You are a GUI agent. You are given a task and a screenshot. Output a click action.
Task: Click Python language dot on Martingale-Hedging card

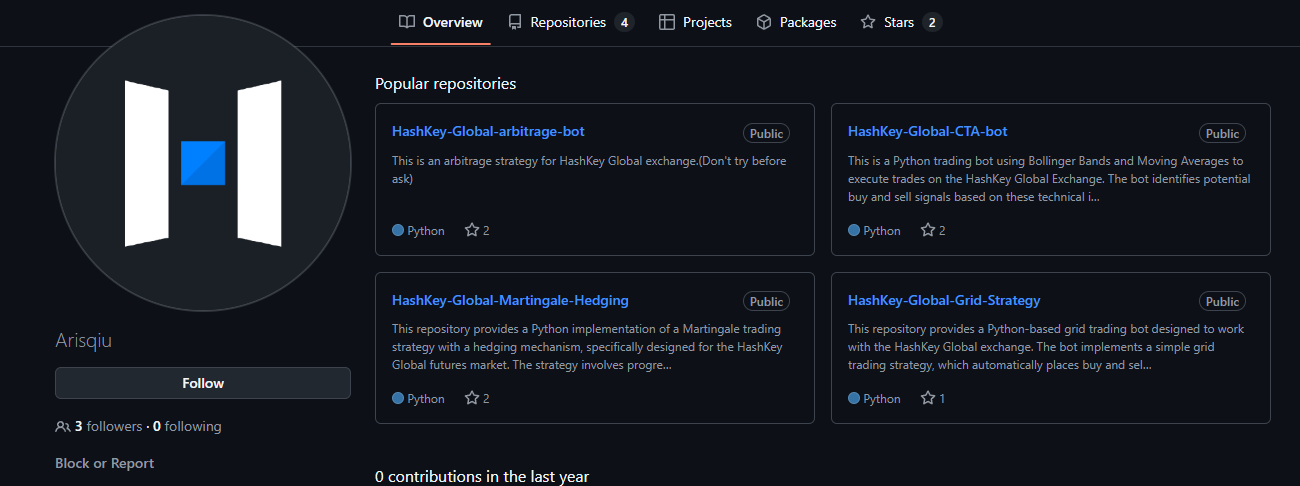[398, 398]
